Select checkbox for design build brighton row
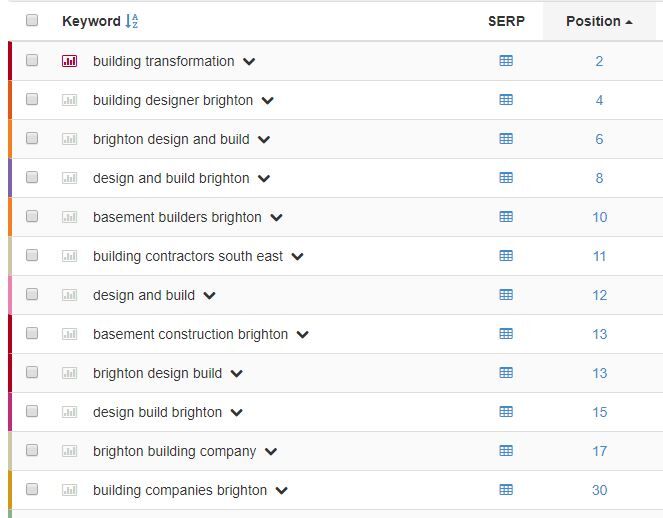The height and width of the screenshot is (518, 663). click(x=32, y=411)
